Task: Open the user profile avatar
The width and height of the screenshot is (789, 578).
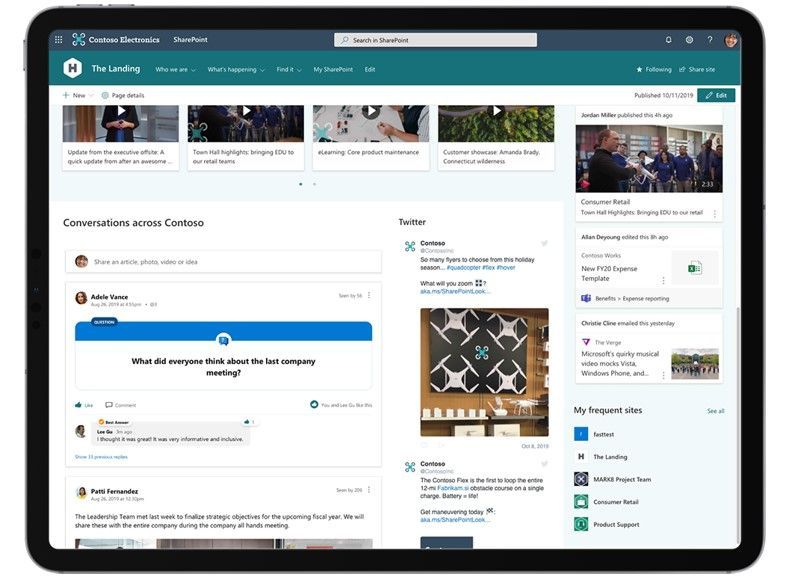Action: coord(731,40)
